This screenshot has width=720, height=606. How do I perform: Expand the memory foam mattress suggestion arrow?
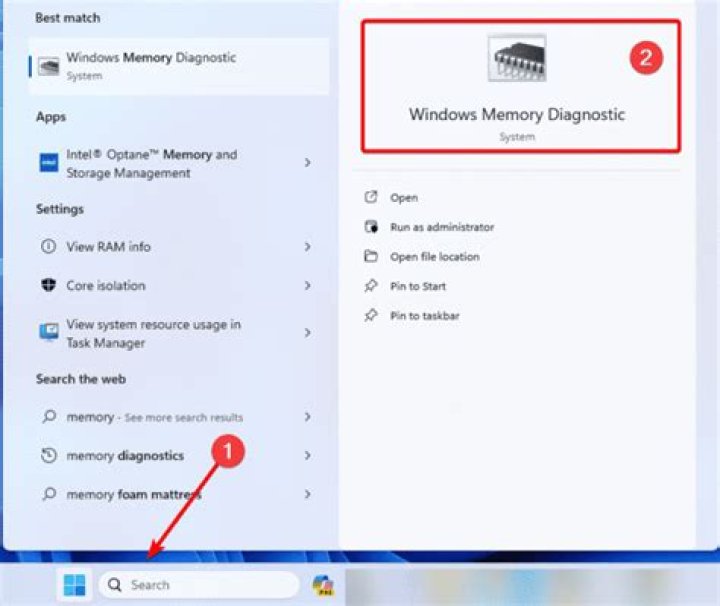click(307, 495)
